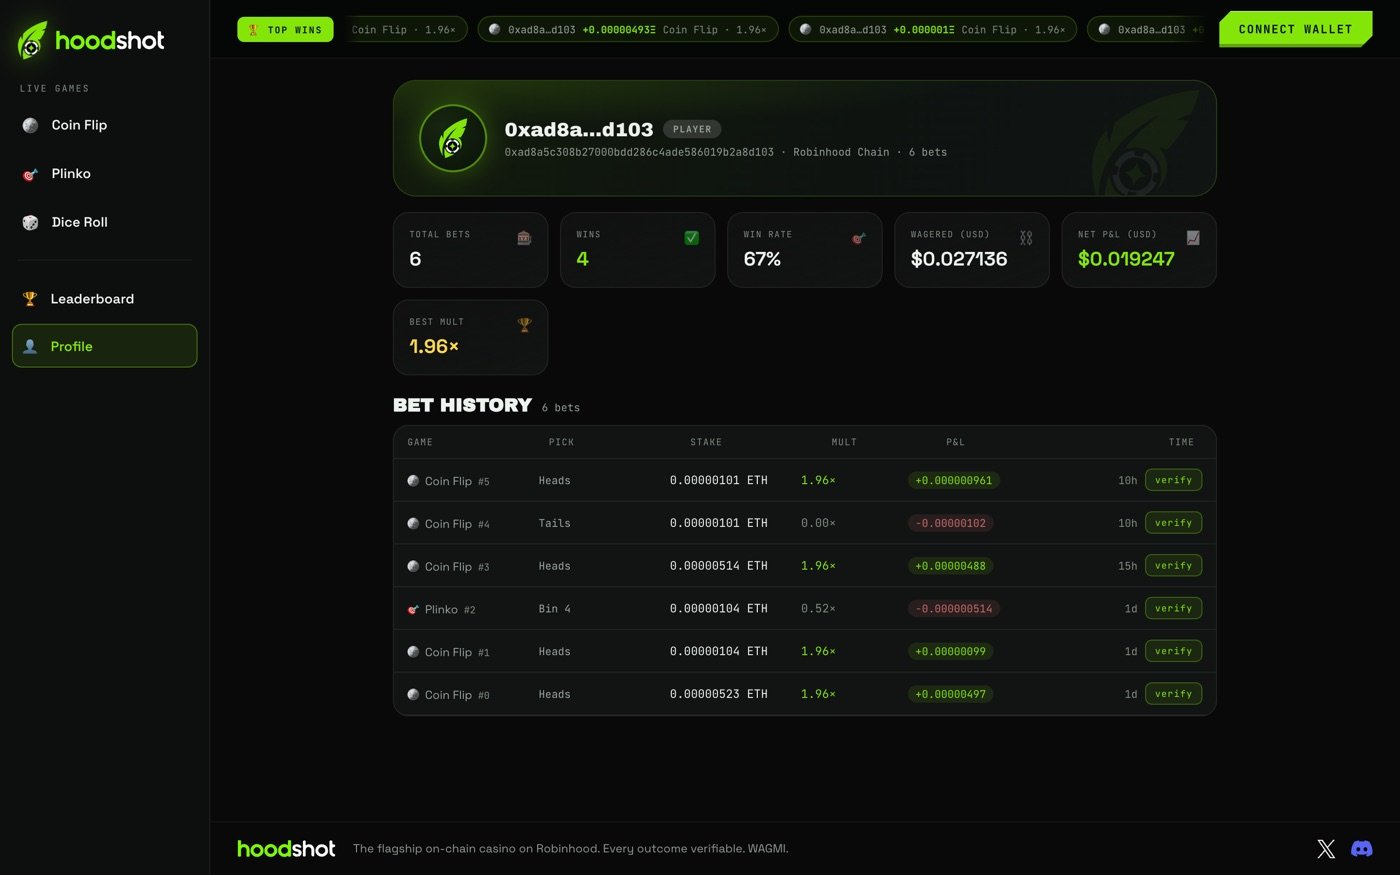Click the hoodshot feather logo in sidebar
Screen dimensions: 1400x875
click(33, 40)
